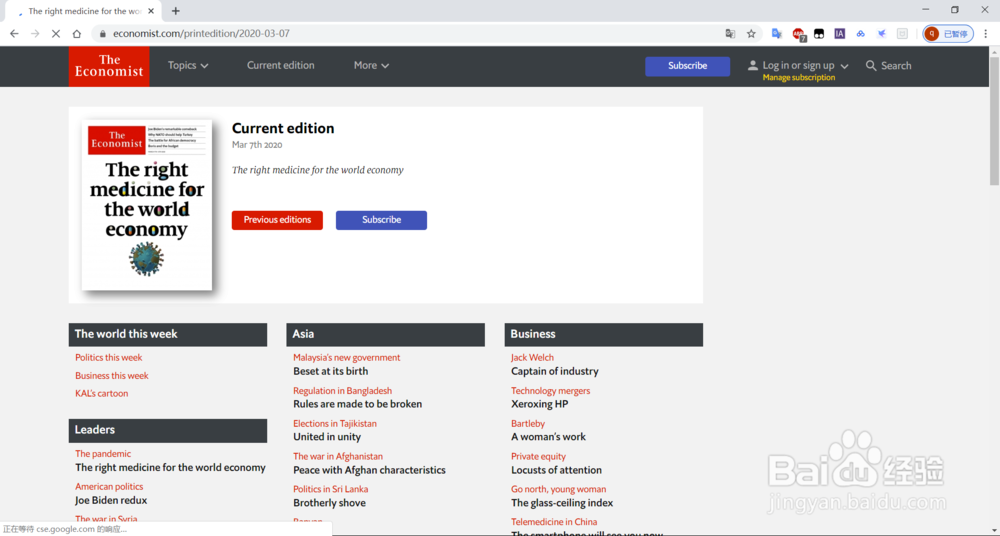Open a new browser tab
This screenshot has height=536, width=1000.
[x=176, y=11]
